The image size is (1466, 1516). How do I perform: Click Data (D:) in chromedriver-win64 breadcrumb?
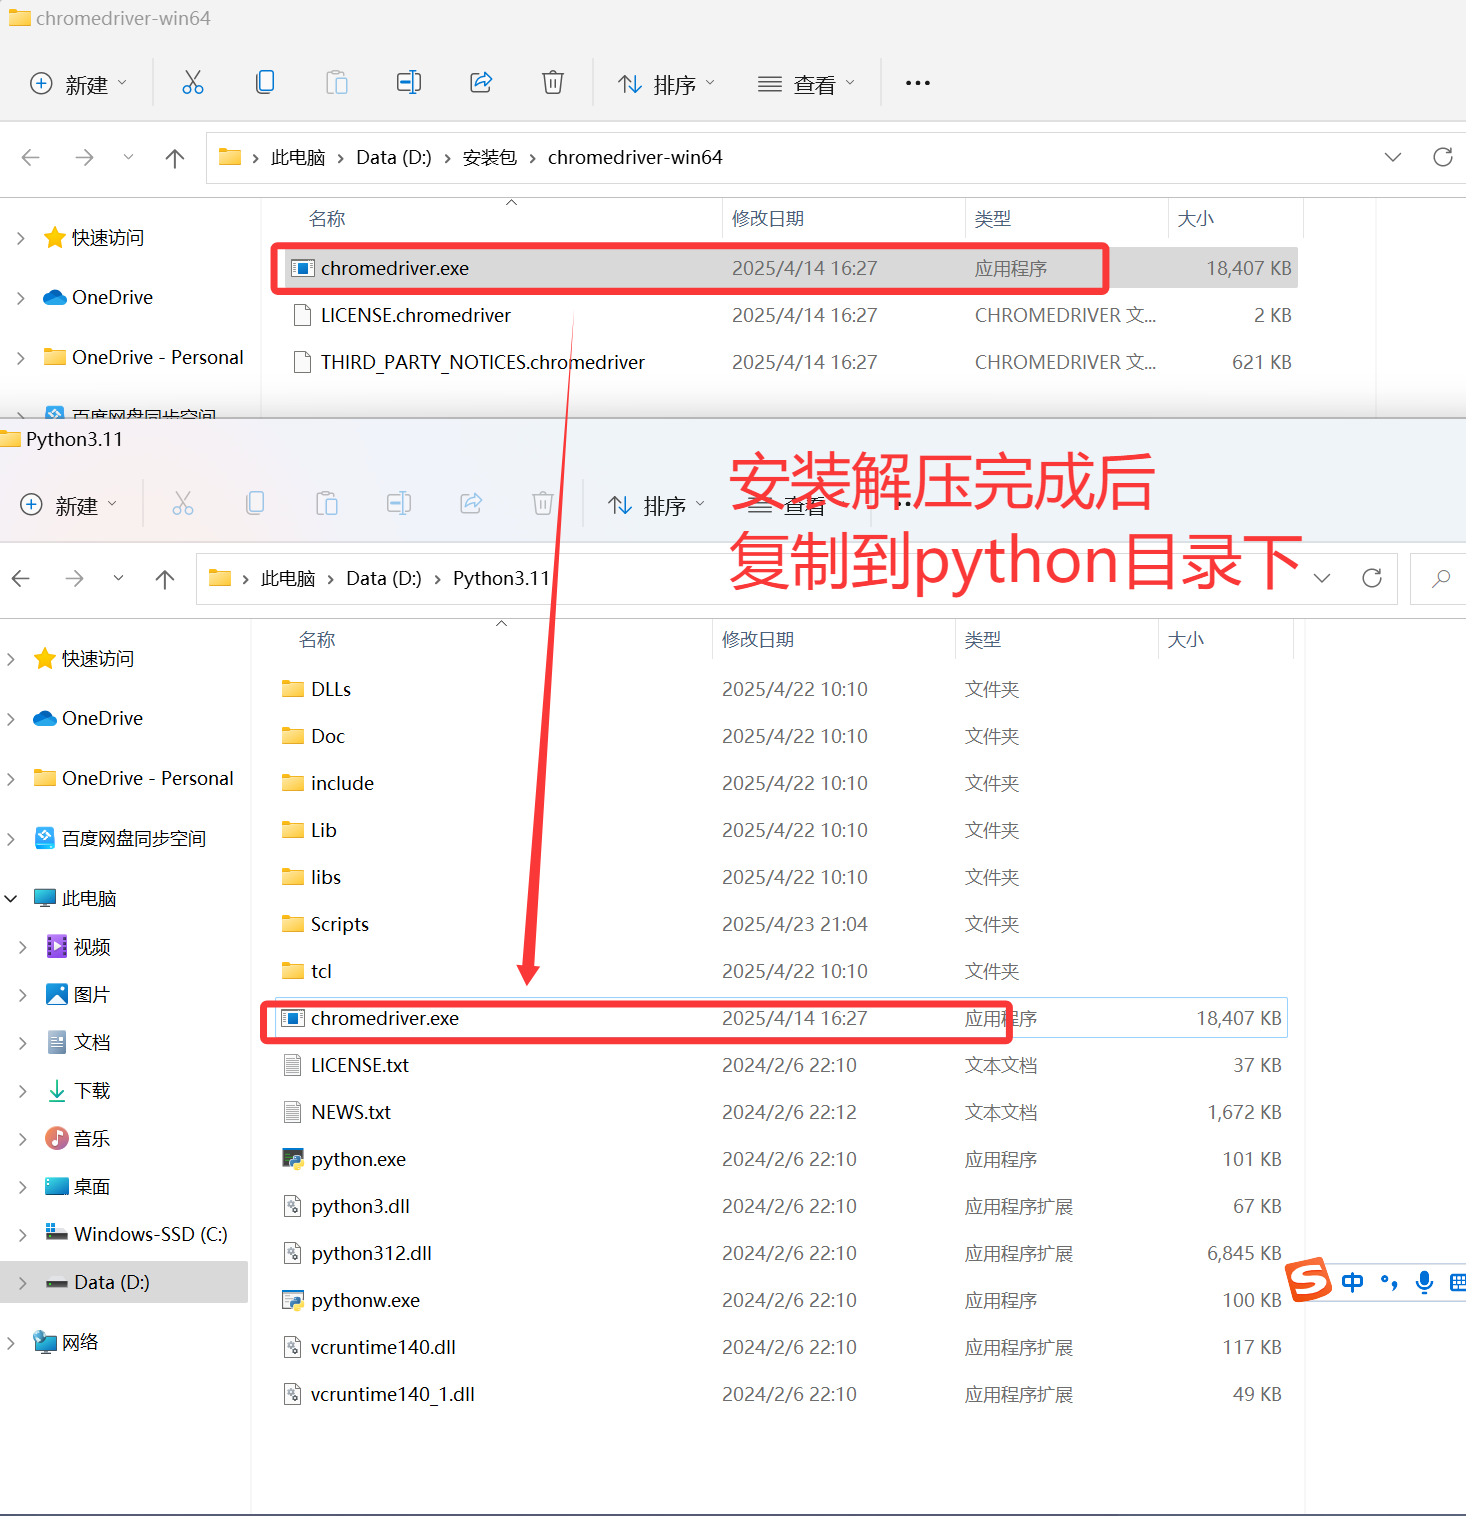394,157
